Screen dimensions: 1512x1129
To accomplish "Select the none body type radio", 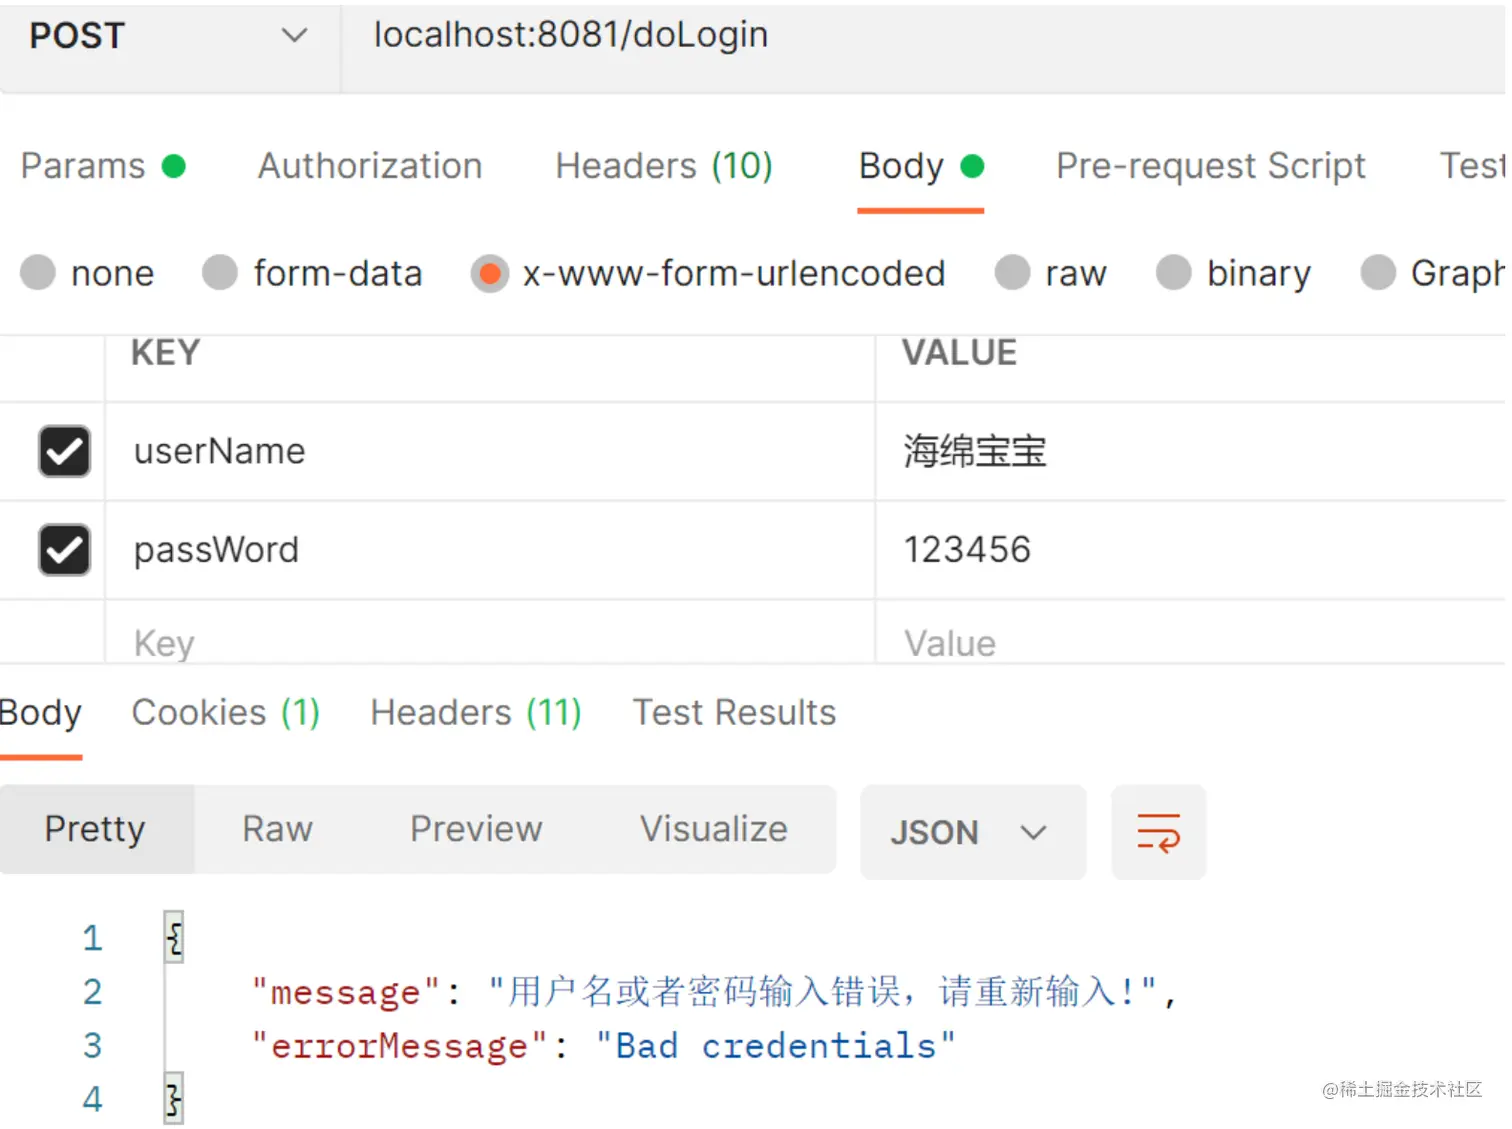I will (x=38, y=272).
